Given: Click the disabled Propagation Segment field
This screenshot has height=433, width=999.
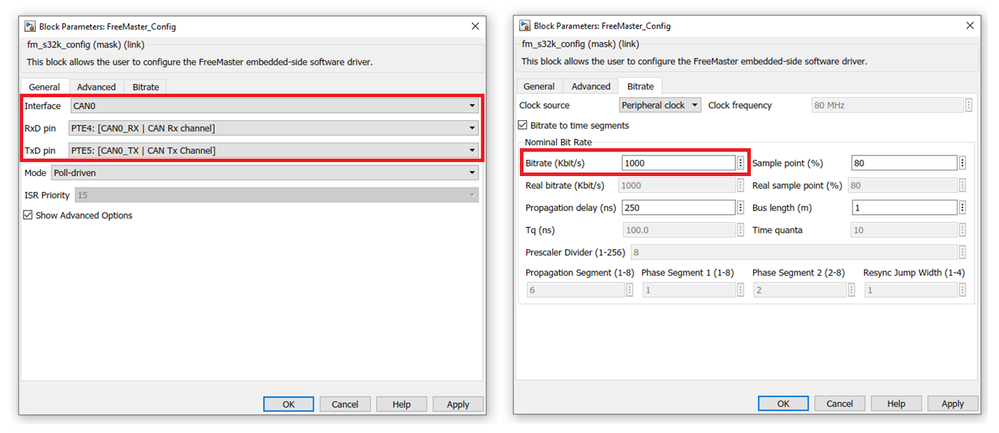Looking at the screenshot, I should pyautogui.click(x=575, y=290).
